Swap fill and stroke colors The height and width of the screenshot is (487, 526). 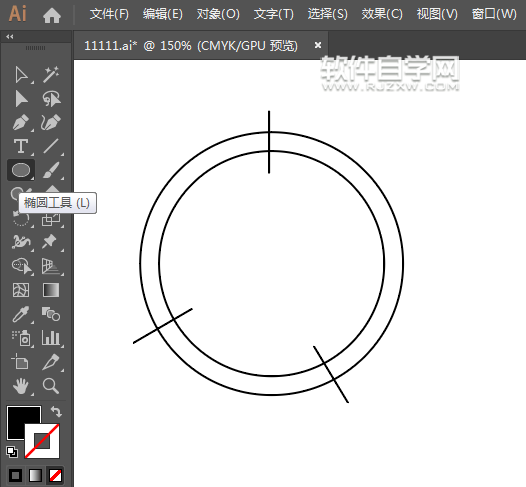click(56, 411)
